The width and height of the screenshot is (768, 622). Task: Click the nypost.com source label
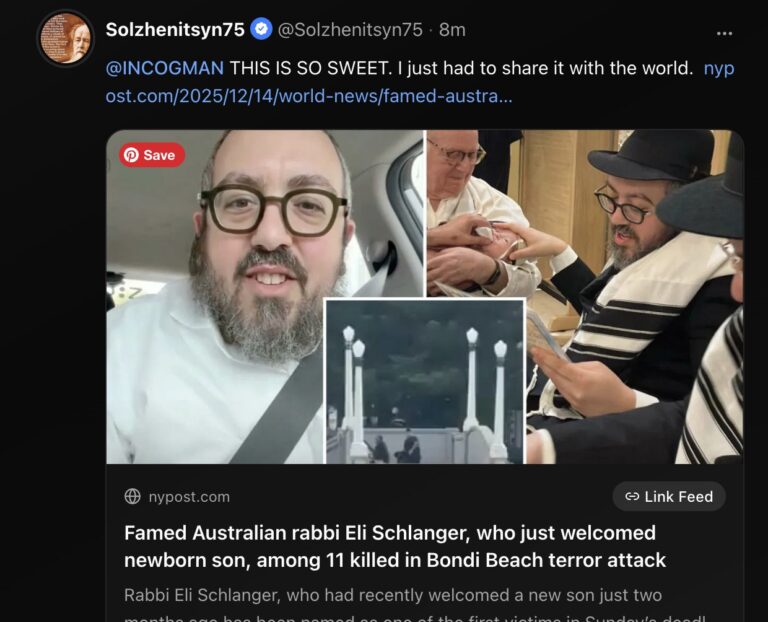click(x=189, y=497)
